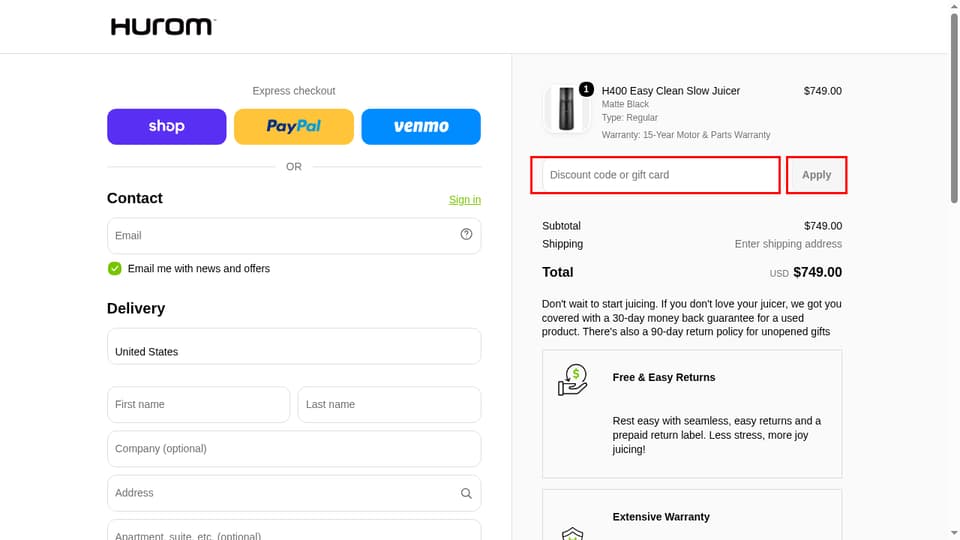Click the Free & Easy Returns heading
This screenshot has width=960, height=540.
pyautogui.click(x=664, y=378)
